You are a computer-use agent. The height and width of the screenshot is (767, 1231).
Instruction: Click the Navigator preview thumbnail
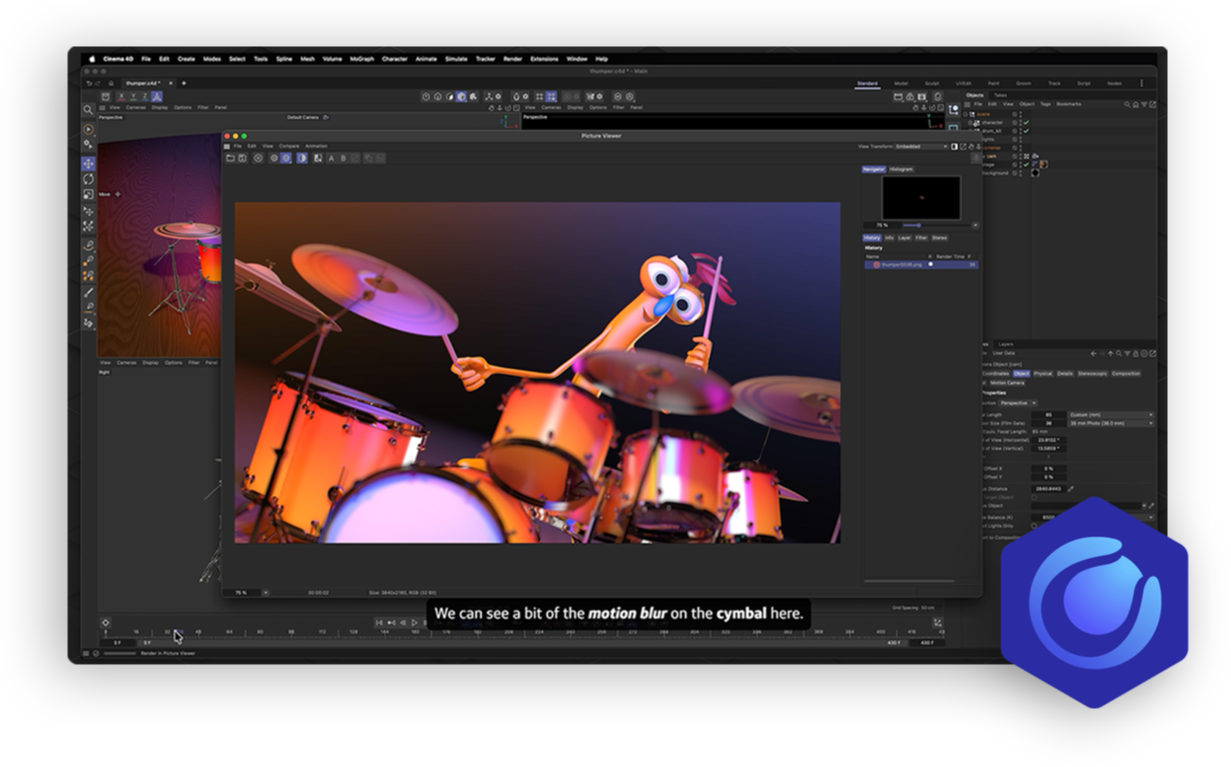pos(921,198)
